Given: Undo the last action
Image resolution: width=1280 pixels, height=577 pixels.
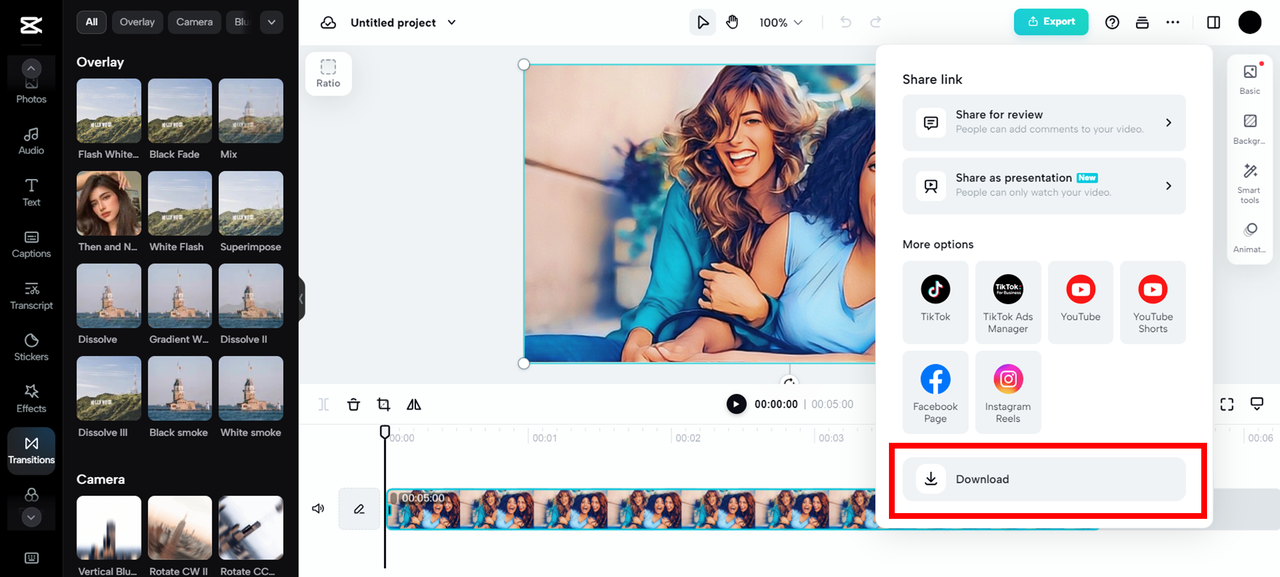Looking at the screenshot, I should click(846, 22).
